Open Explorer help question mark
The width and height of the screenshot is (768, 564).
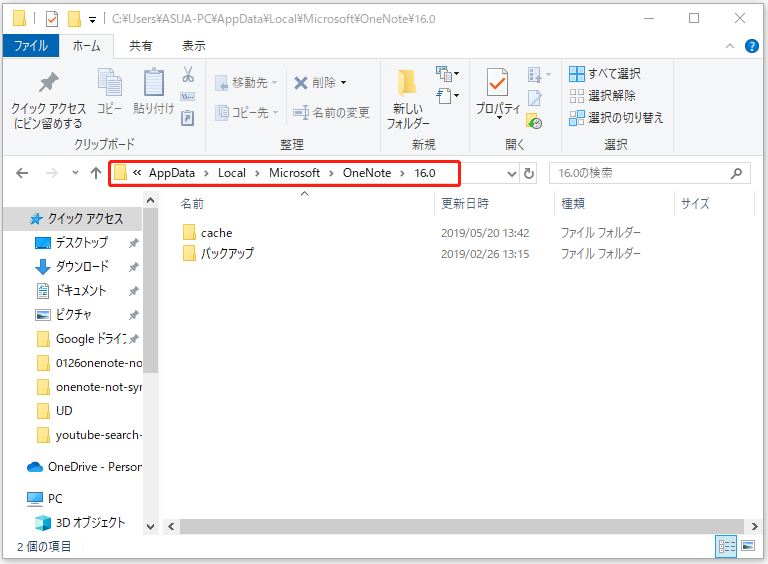pyautogui.click(x=751, y=46)
